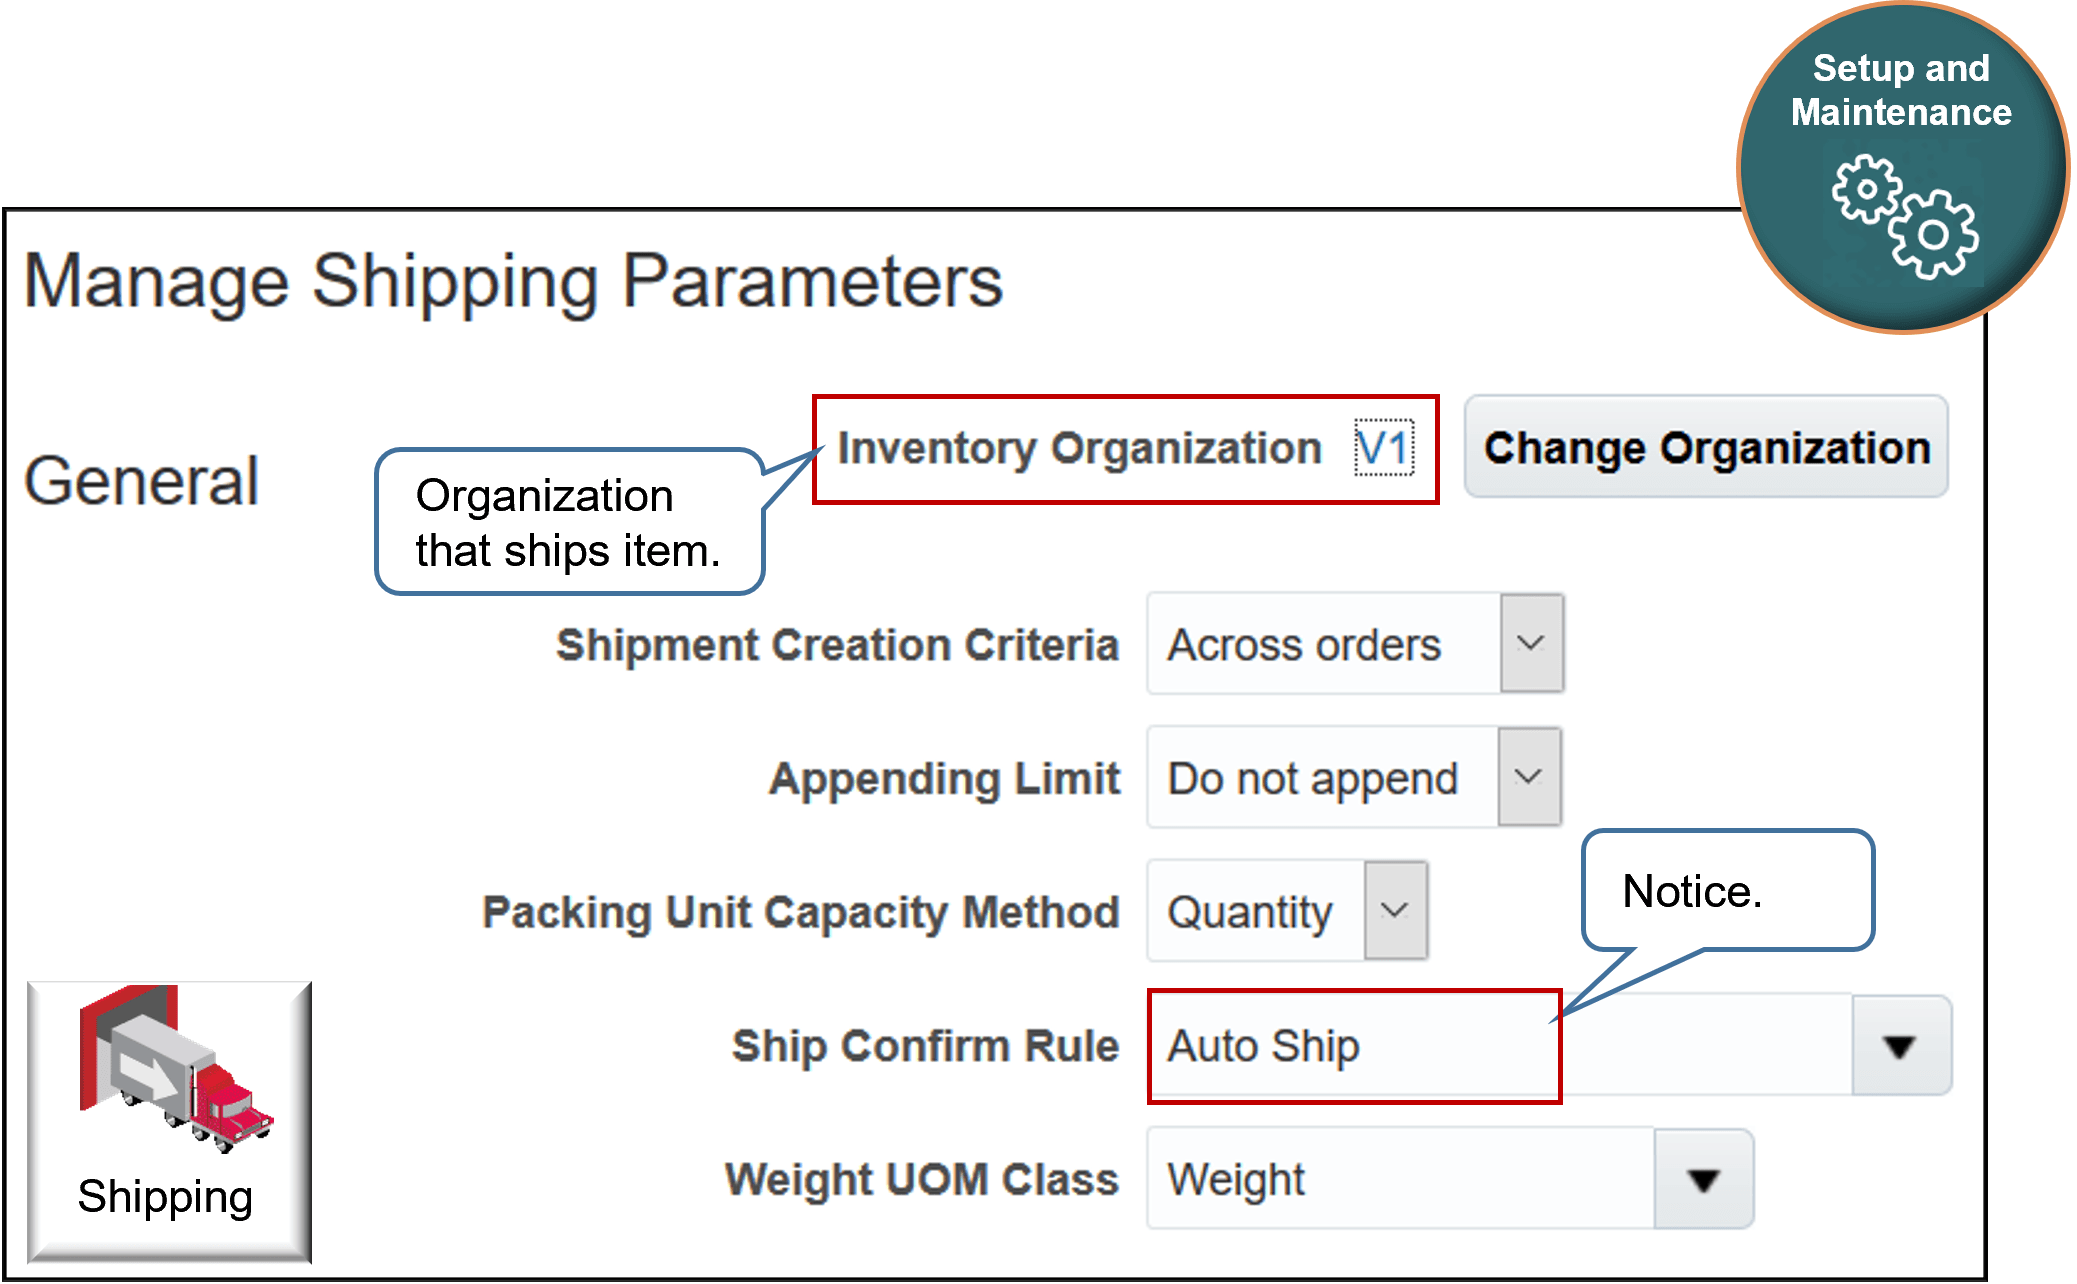Click the Manage Shipping Parameters title

(516, 281)
